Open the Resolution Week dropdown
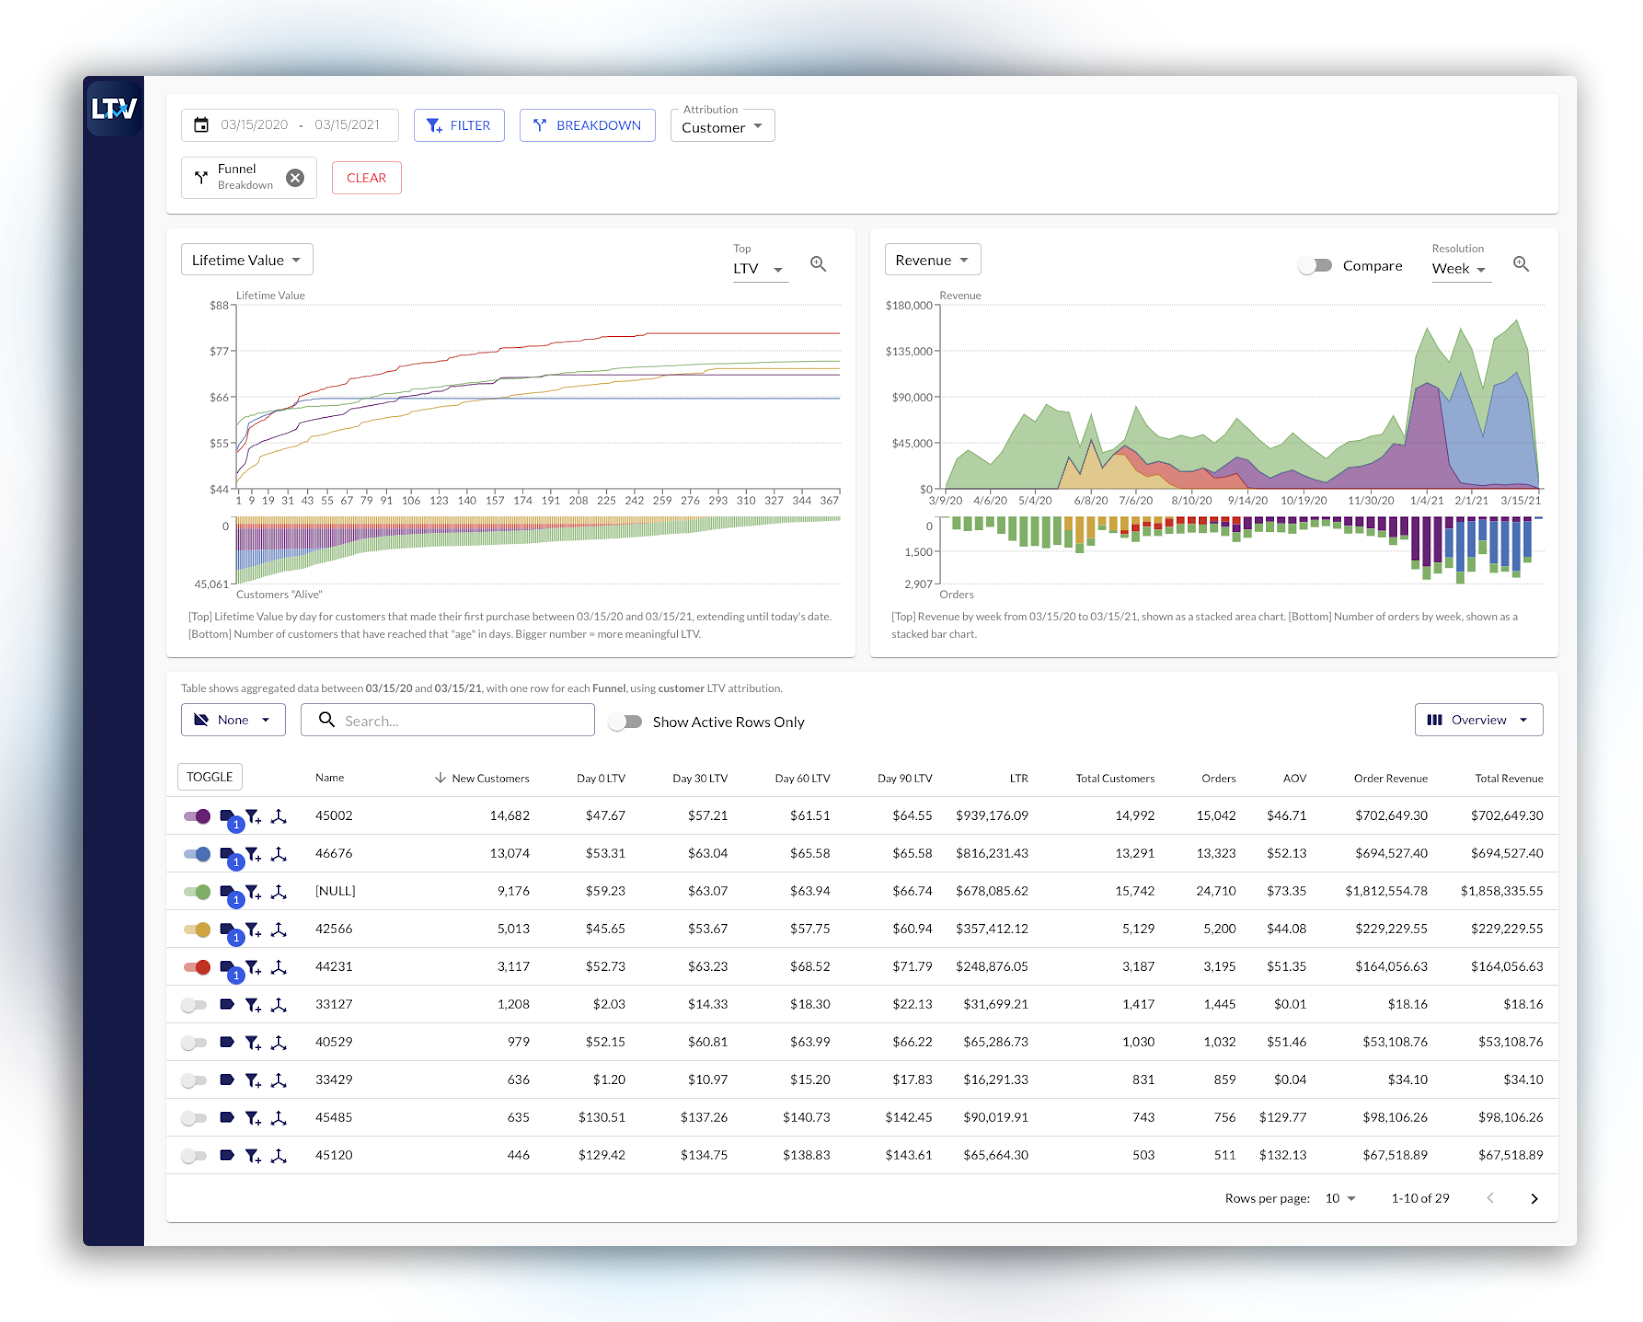The image size is (1643, 1322). [x=1459, y=269]
